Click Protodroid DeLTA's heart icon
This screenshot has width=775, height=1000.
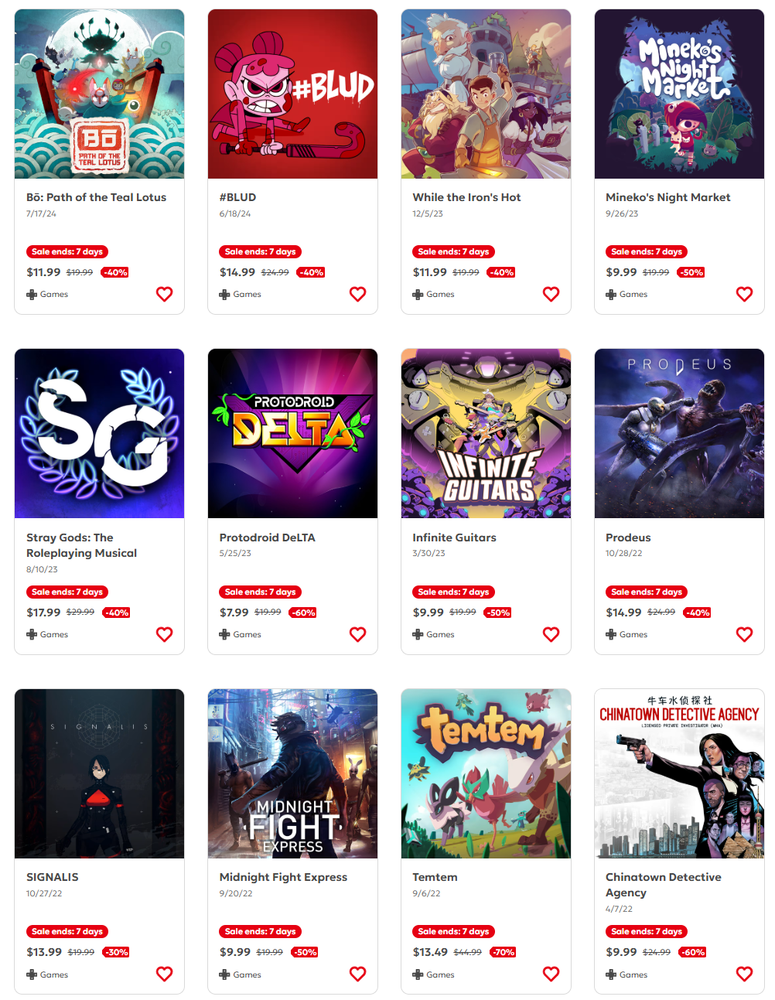coord(358,635)
